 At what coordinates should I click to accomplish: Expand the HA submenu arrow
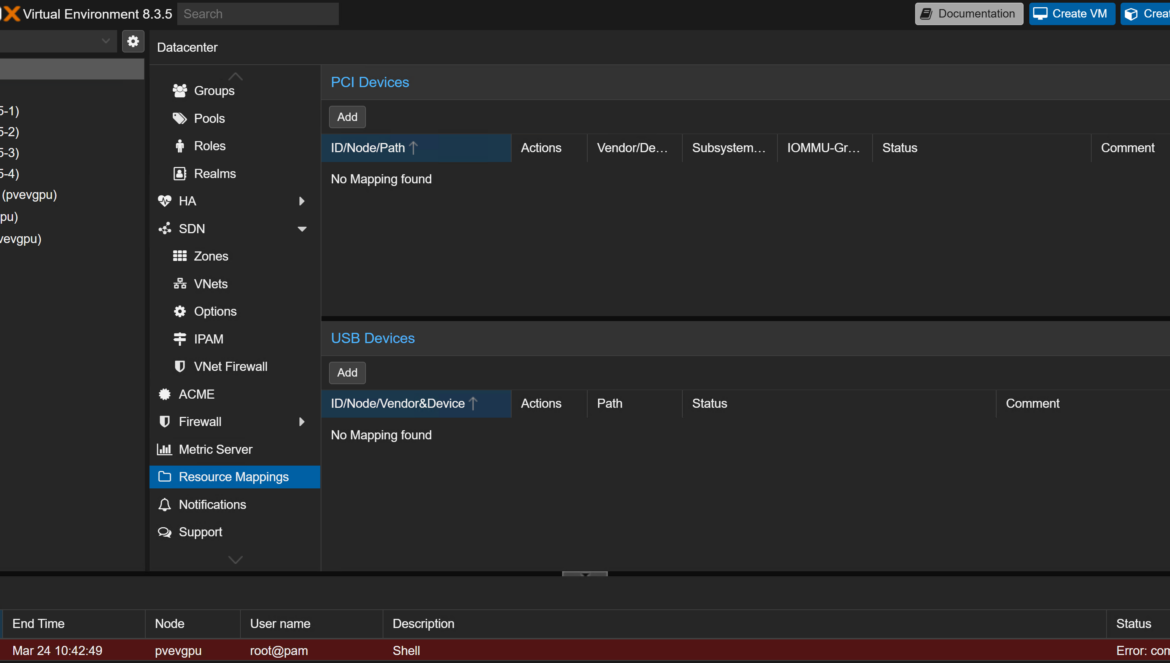301,201
